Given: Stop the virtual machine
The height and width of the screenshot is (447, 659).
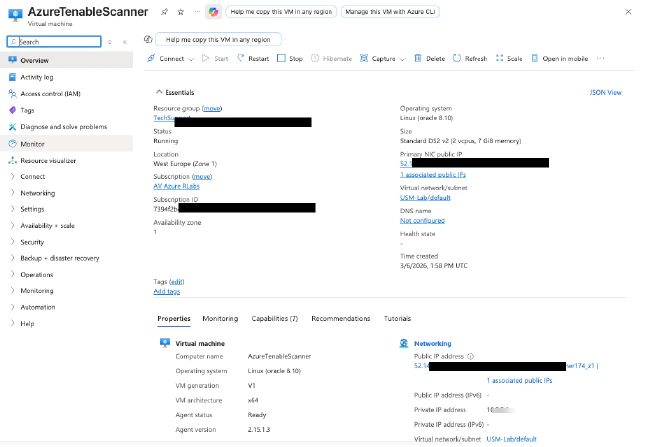Looking at the screenshot, I should pyautogui.click(x=290, y=58).
